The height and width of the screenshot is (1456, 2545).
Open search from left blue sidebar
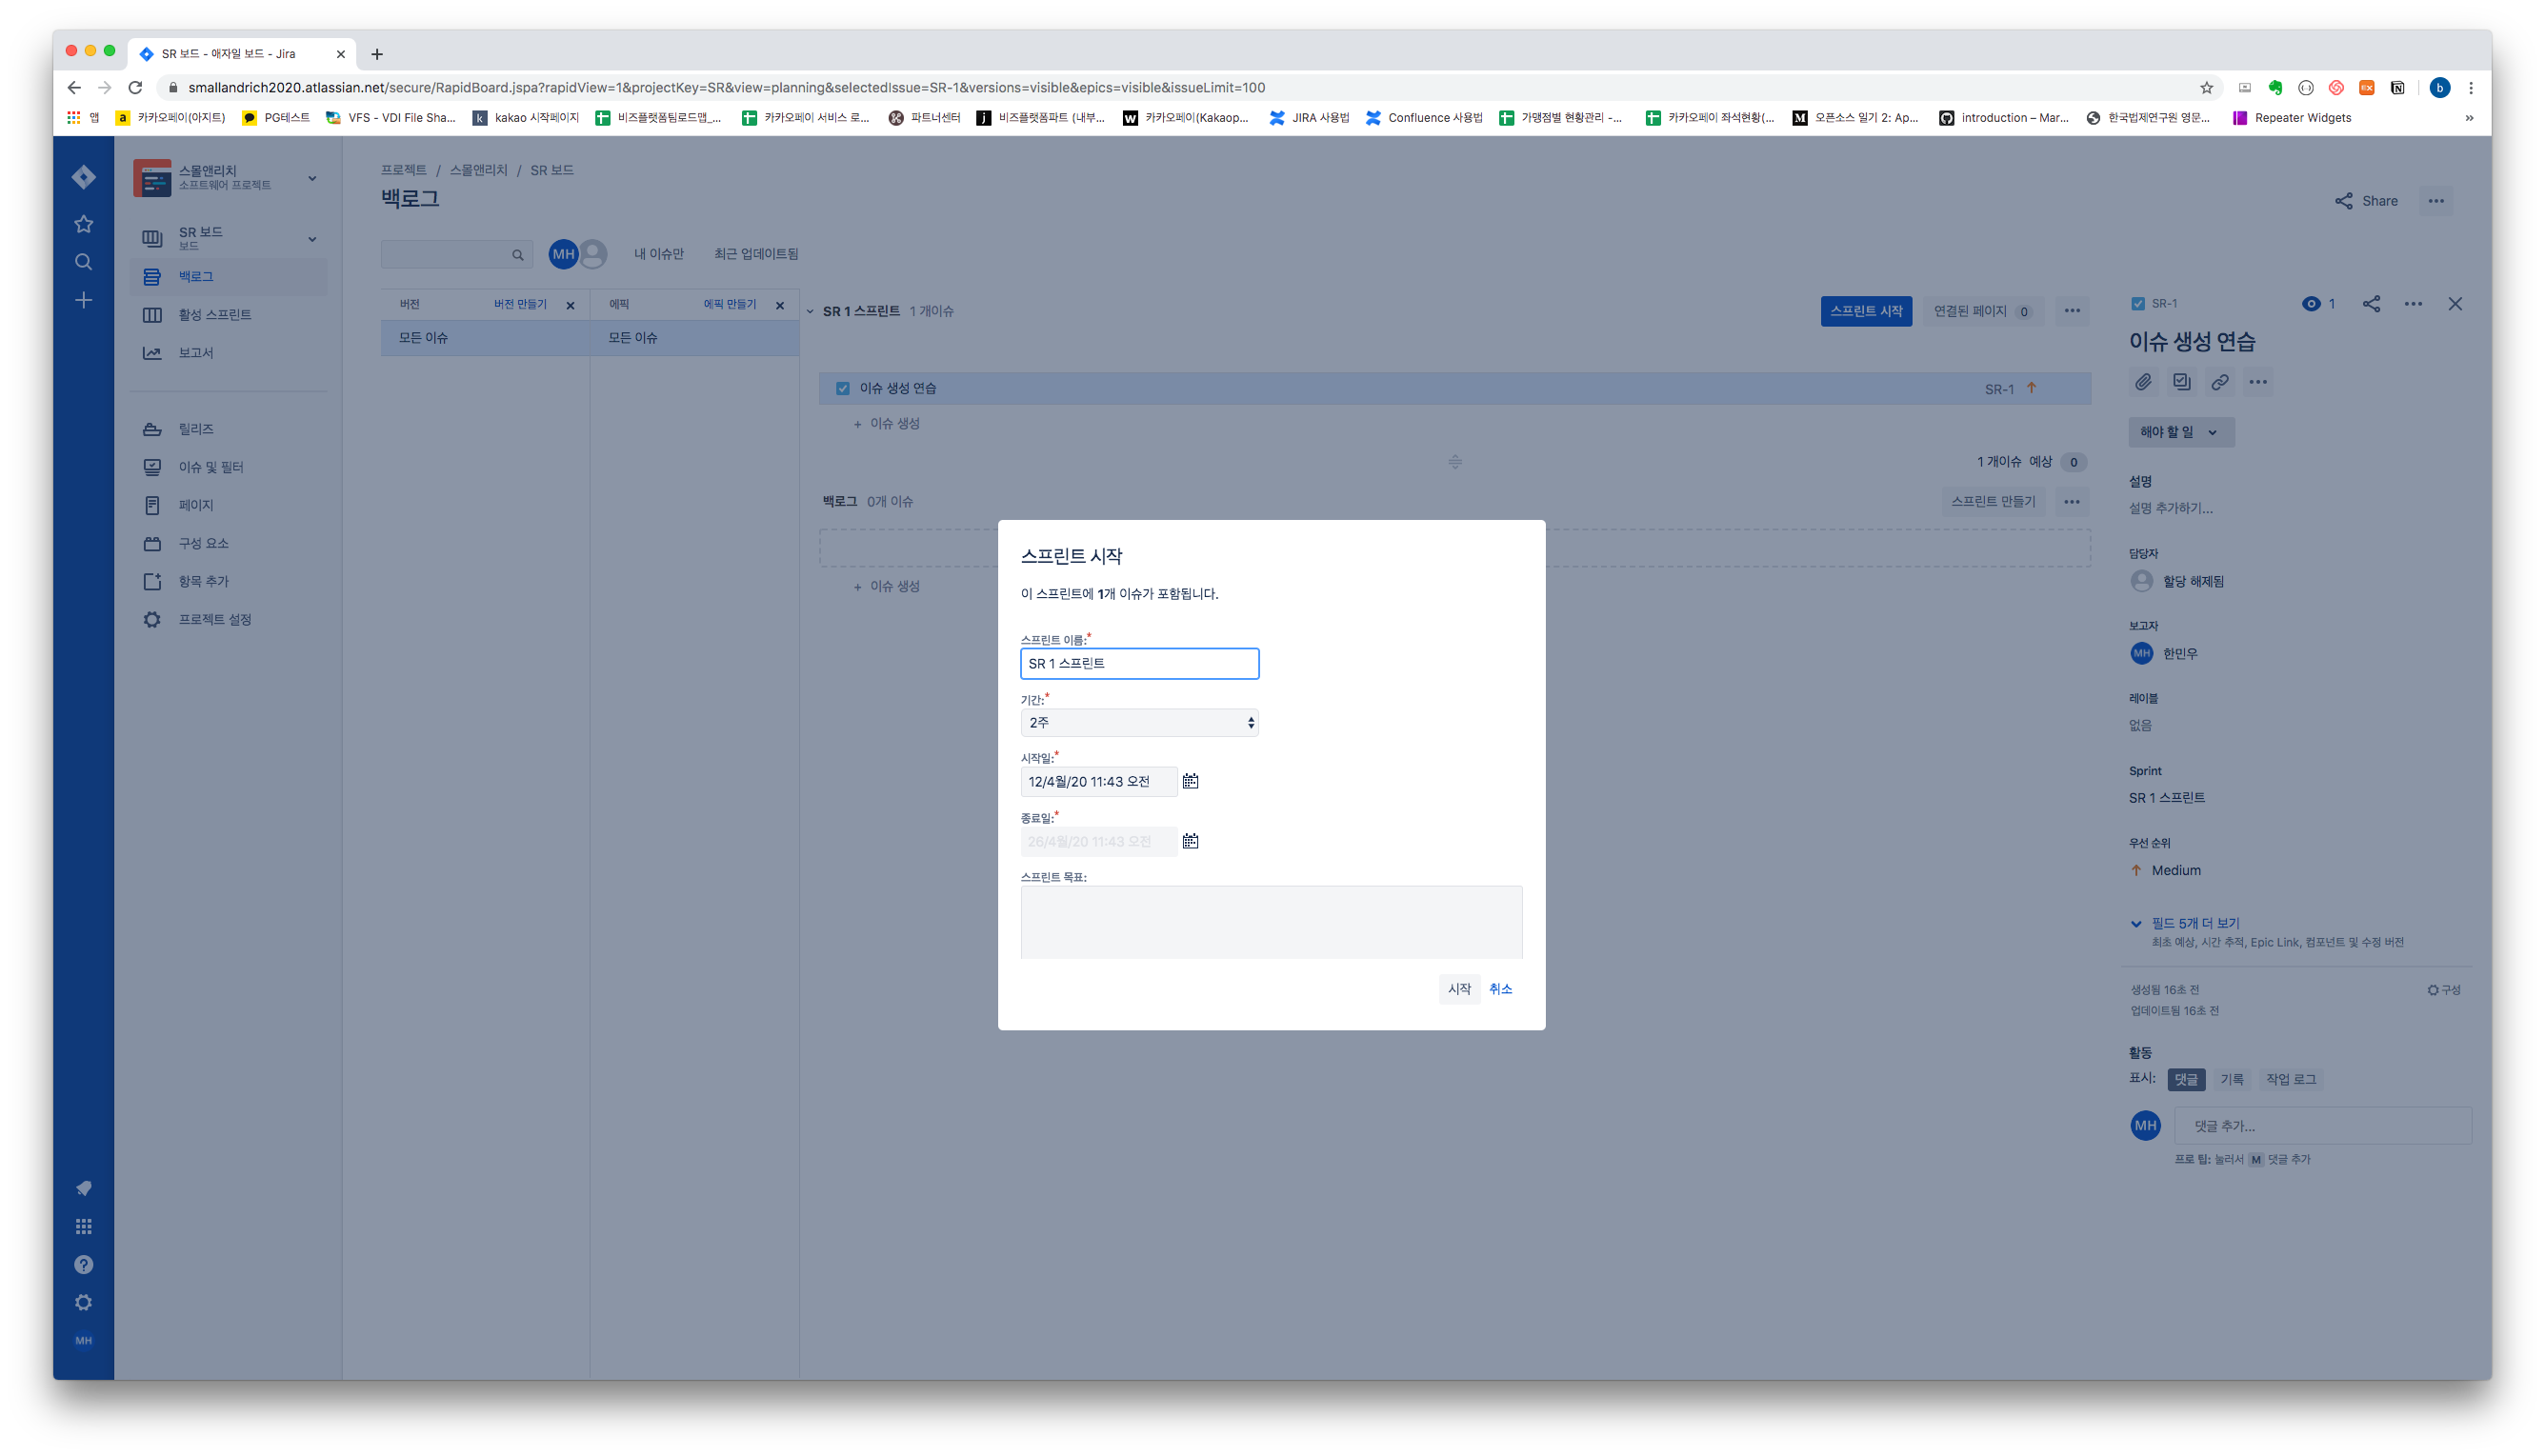(x=84, y=262)
